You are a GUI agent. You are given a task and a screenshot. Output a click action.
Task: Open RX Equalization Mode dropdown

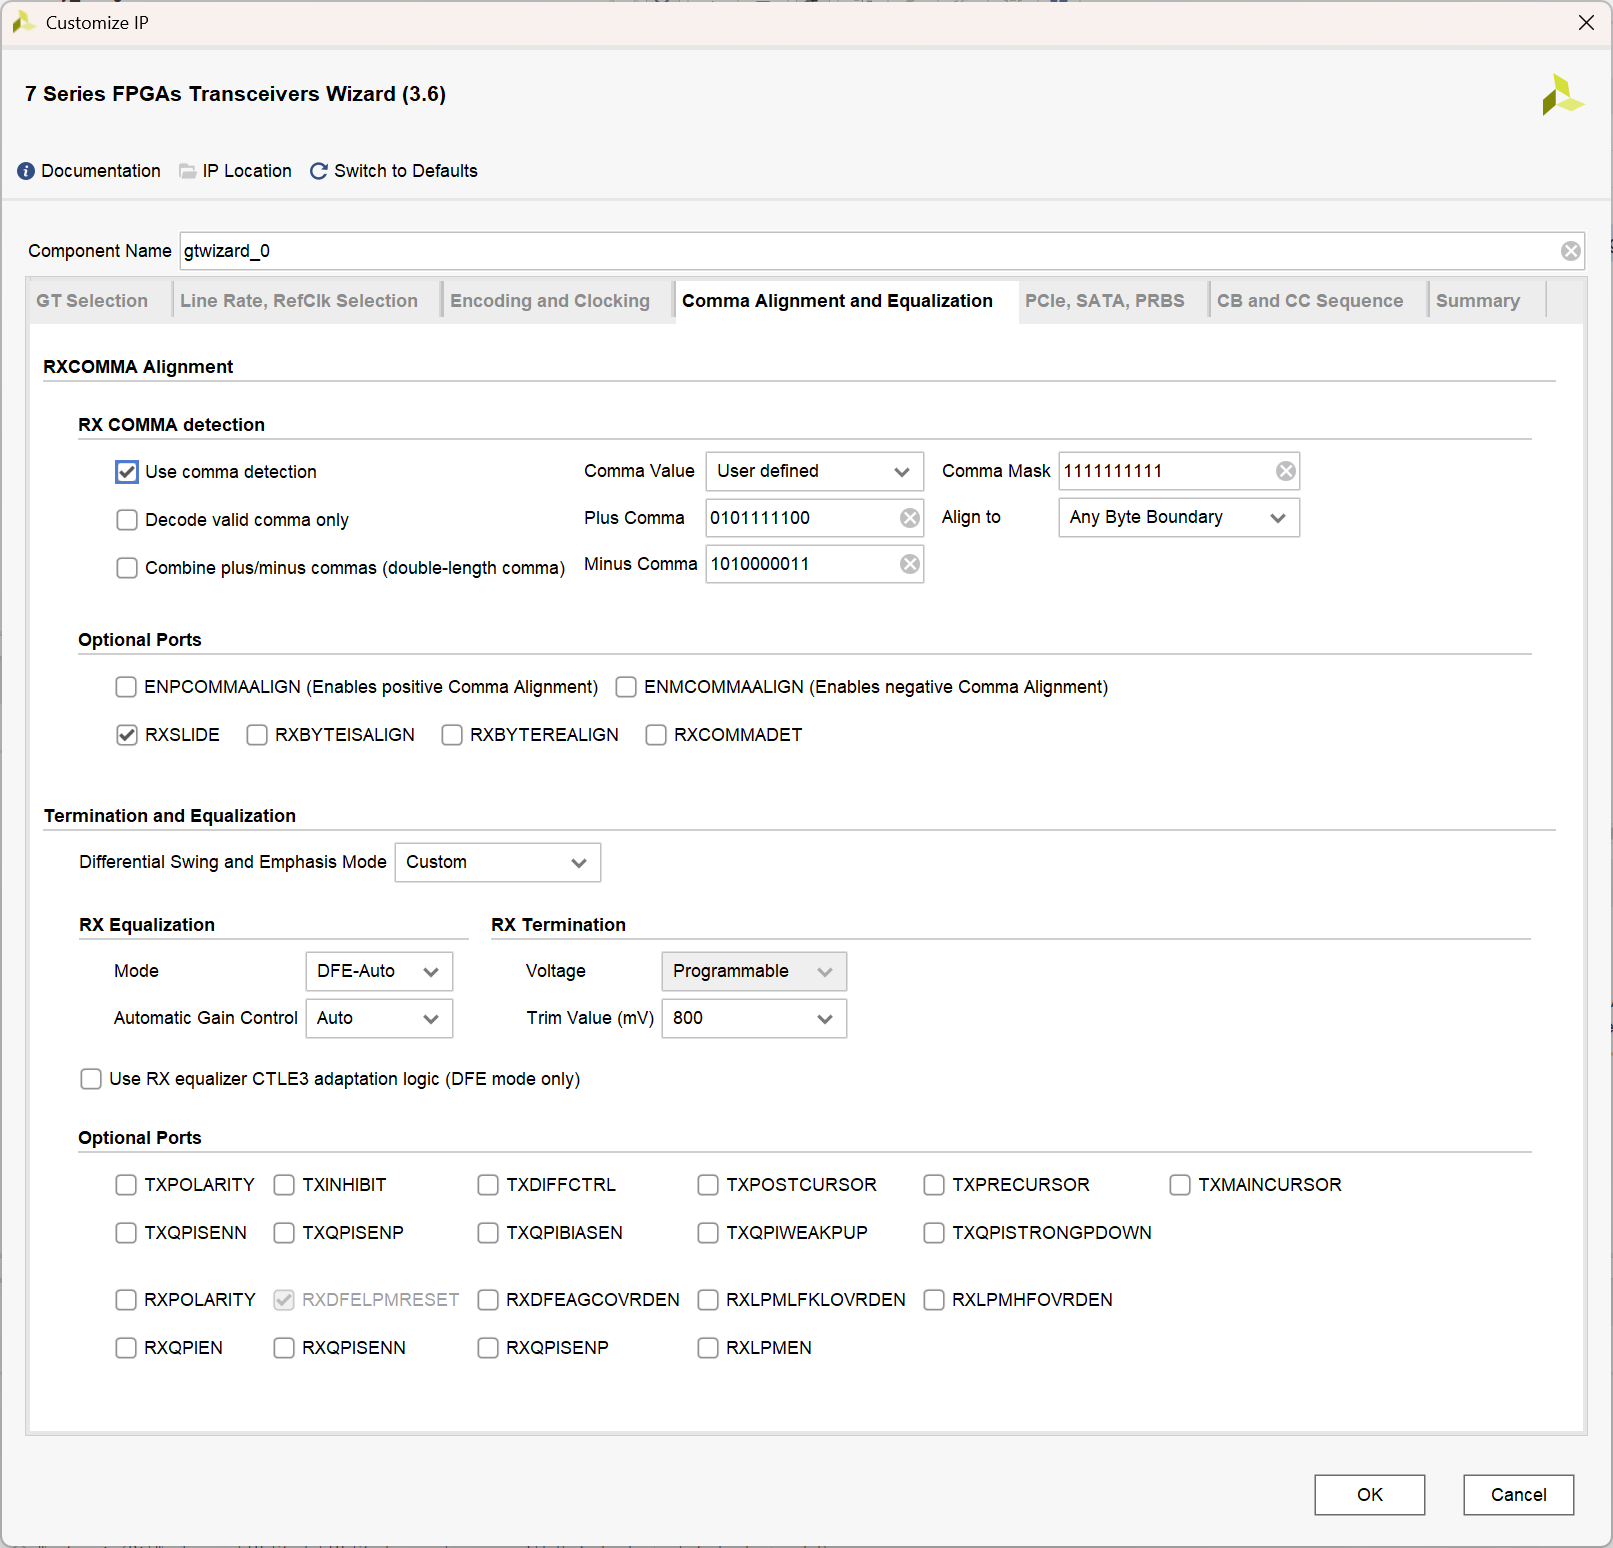coord(379,971)
